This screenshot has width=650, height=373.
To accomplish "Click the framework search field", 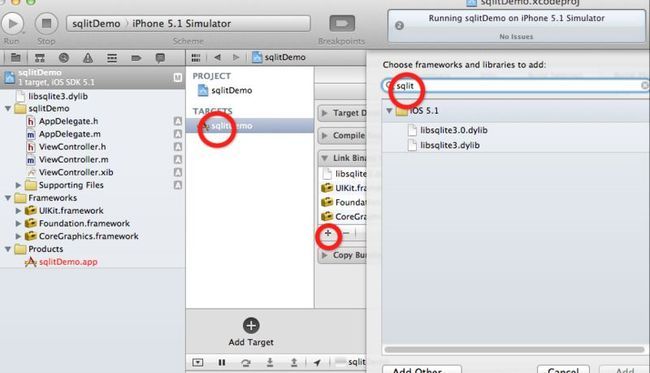I will click(515, 86).
